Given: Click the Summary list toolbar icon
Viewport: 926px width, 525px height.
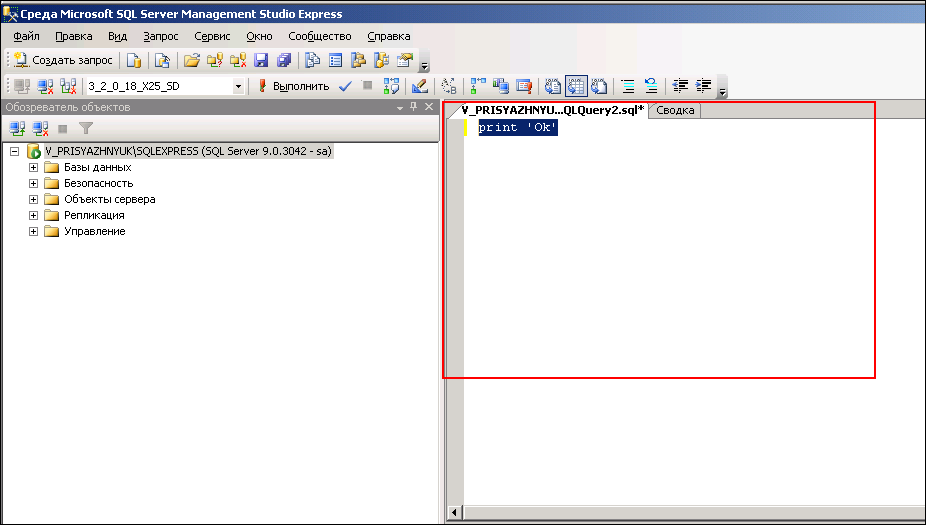Looking at the screenshot, I should [x=335, y=60].
